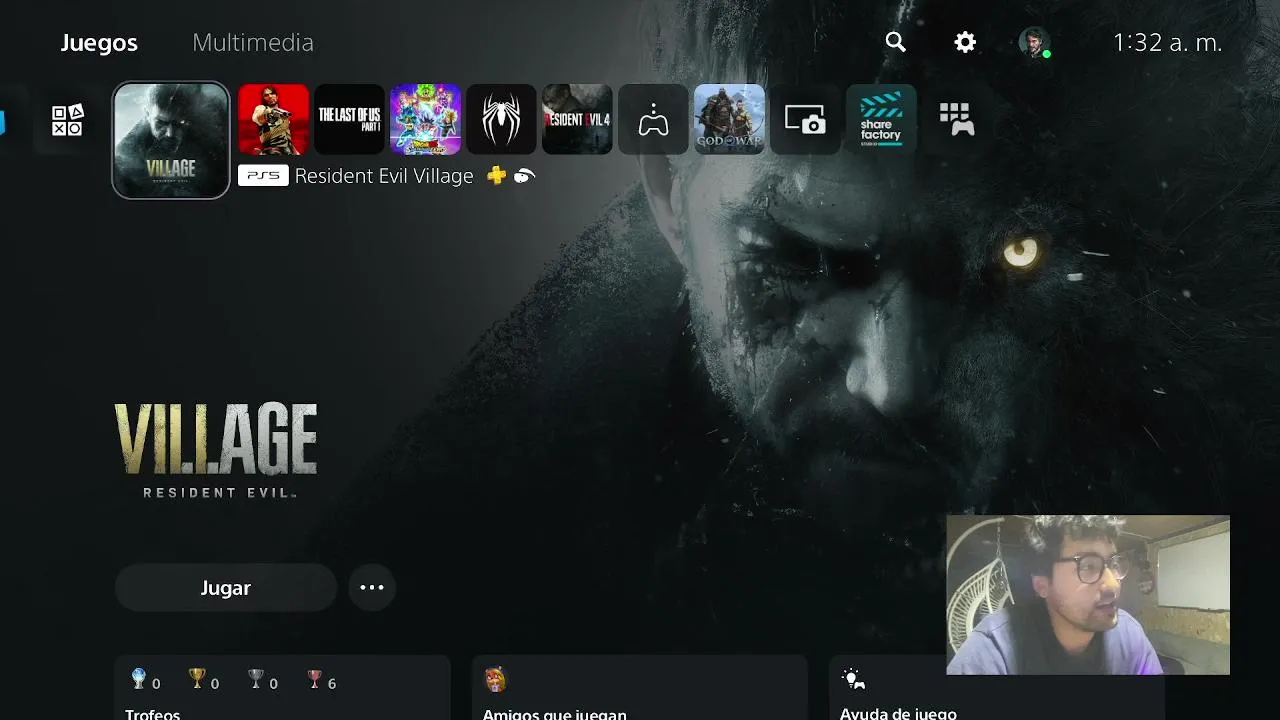Select the Resident Evil 4 game icon
This screenshot has width=1280, height=720.
[x=577, y=119]
